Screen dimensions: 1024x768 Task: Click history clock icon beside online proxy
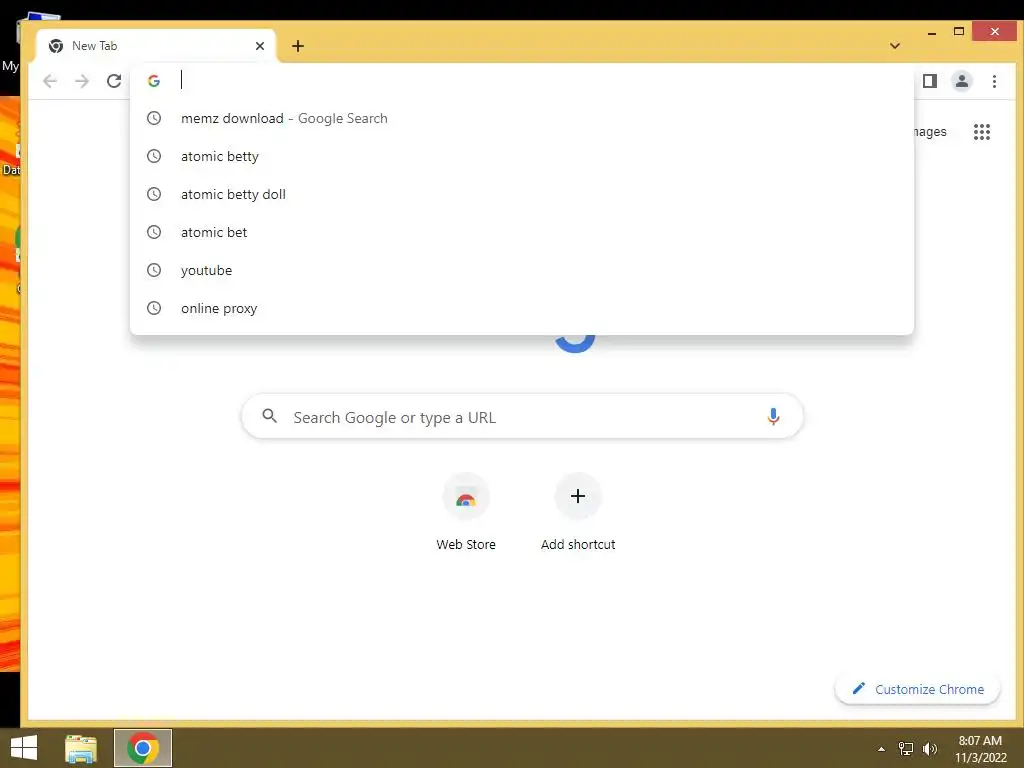click(154, 308)
